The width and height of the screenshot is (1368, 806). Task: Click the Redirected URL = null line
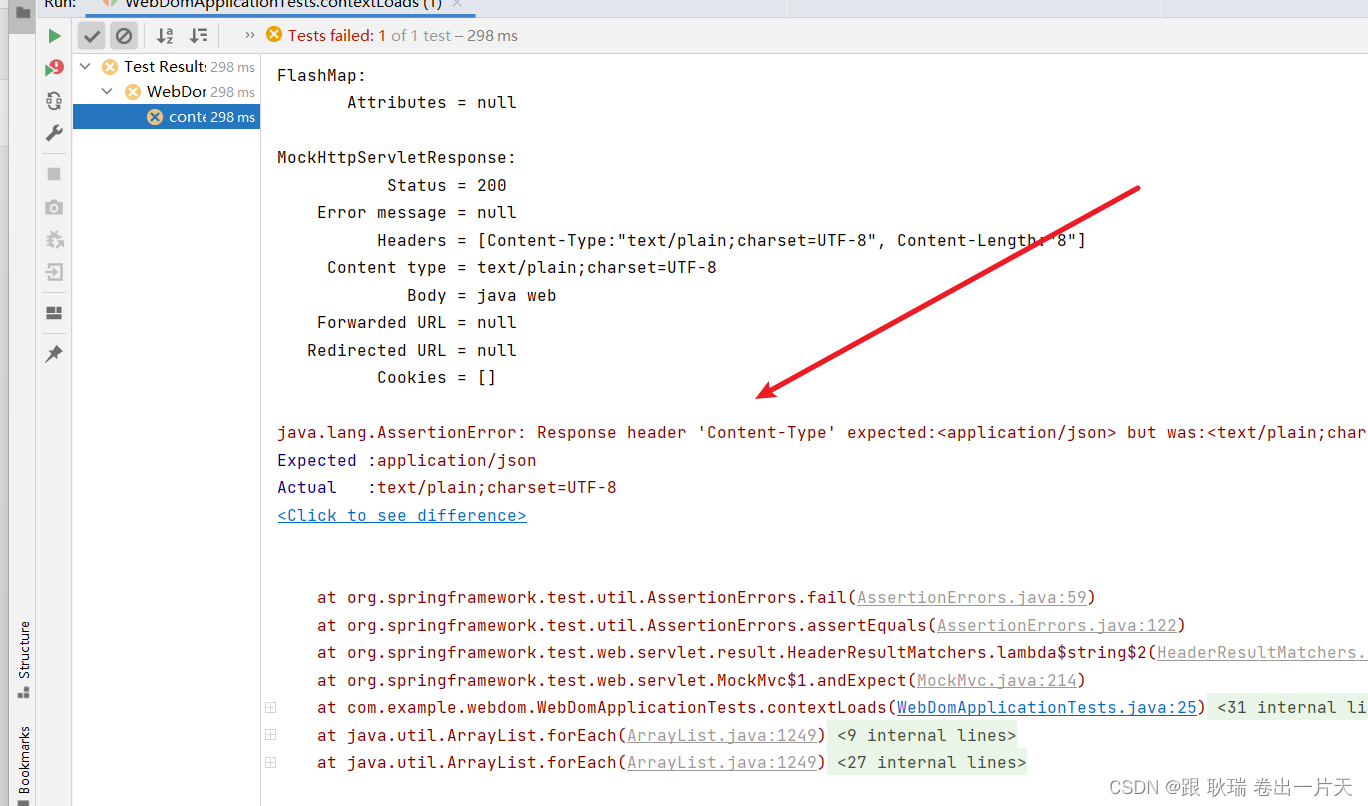pos(412,351)
